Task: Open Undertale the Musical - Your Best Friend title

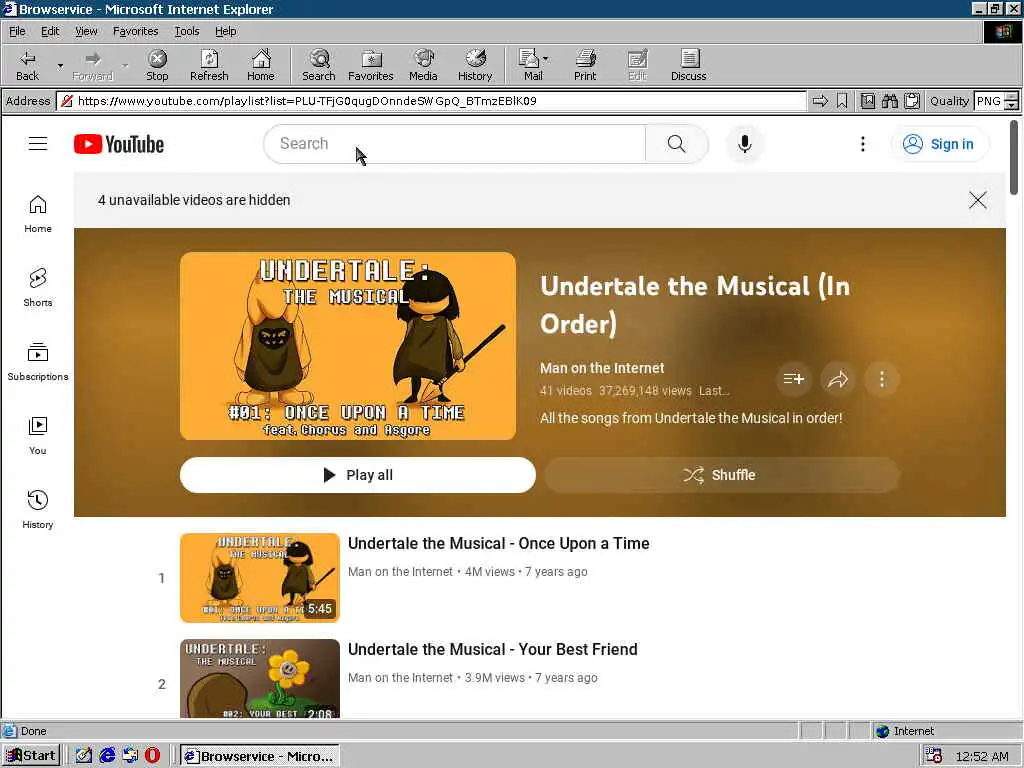Action: 493,649
